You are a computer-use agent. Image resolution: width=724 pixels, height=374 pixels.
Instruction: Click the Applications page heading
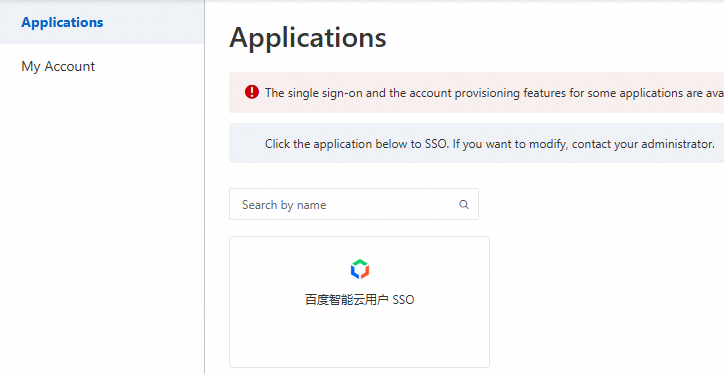(308, 38)
